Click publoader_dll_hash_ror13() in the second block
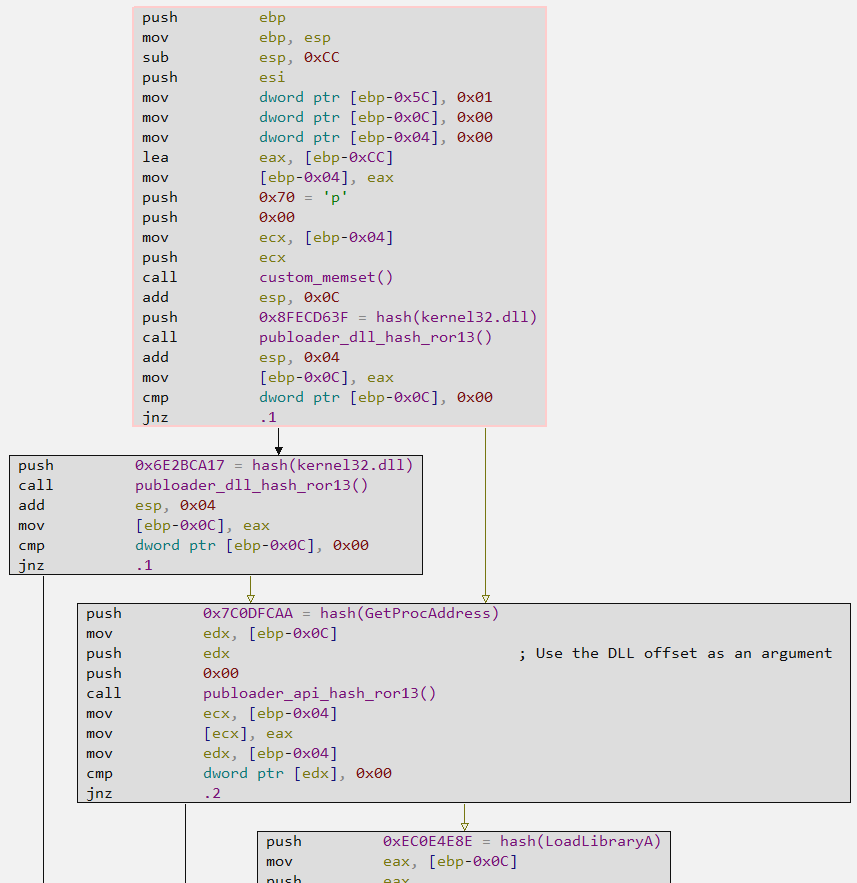This screenshot has width=857, height=883. coord(252,485)
